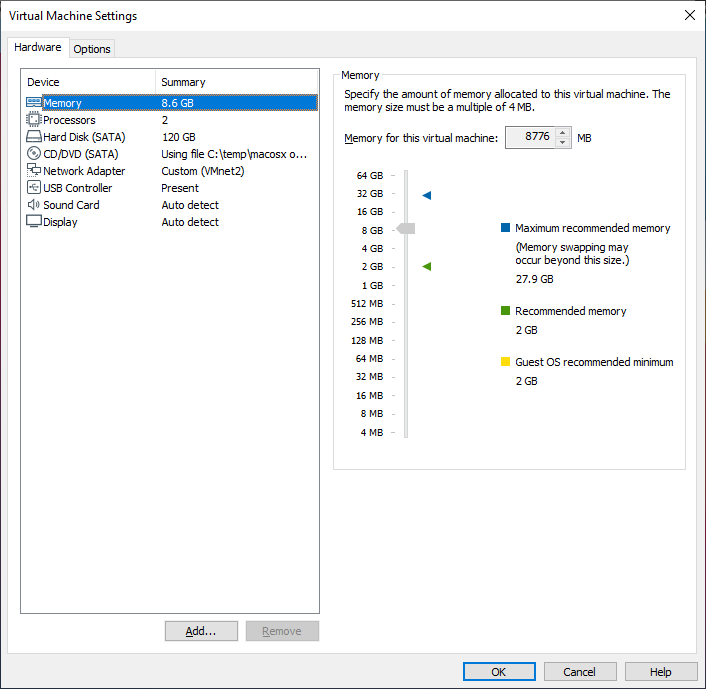The height and width of the screenshot is (689, 706).
Task: Click the 120 GB hard disk summary
Action: tap(179, 137)
